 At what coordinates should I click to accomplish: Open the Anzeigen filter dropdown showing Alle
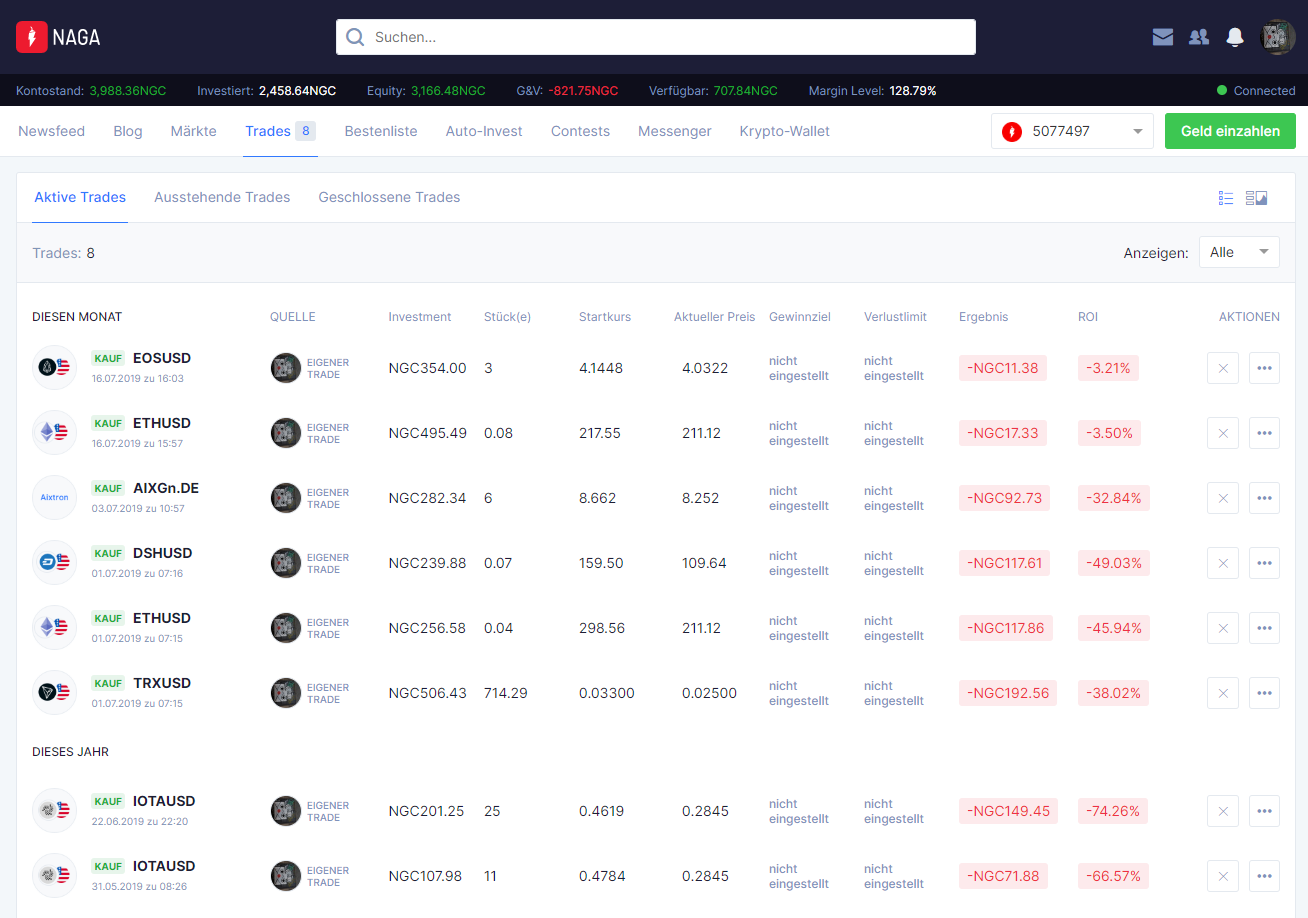pyautogui.click(x=1239, y=252)
